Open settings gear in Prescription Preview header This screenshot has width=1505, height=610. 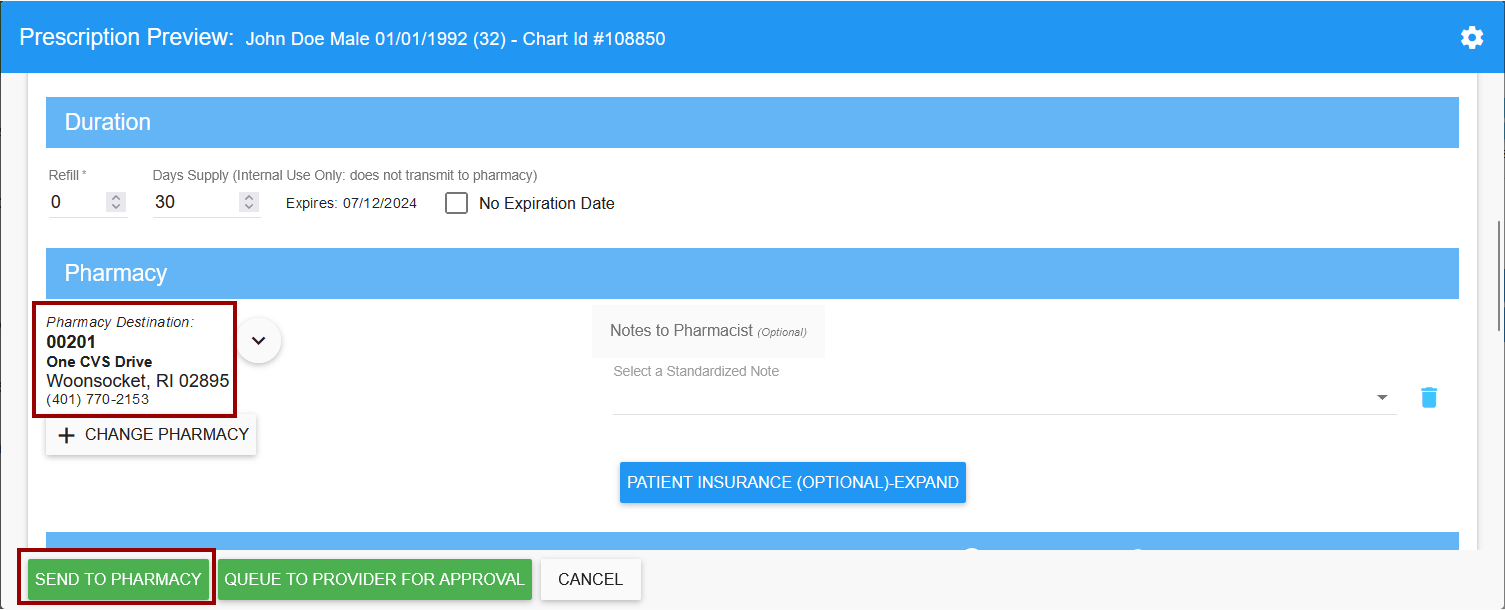[x=1471, y=38]
